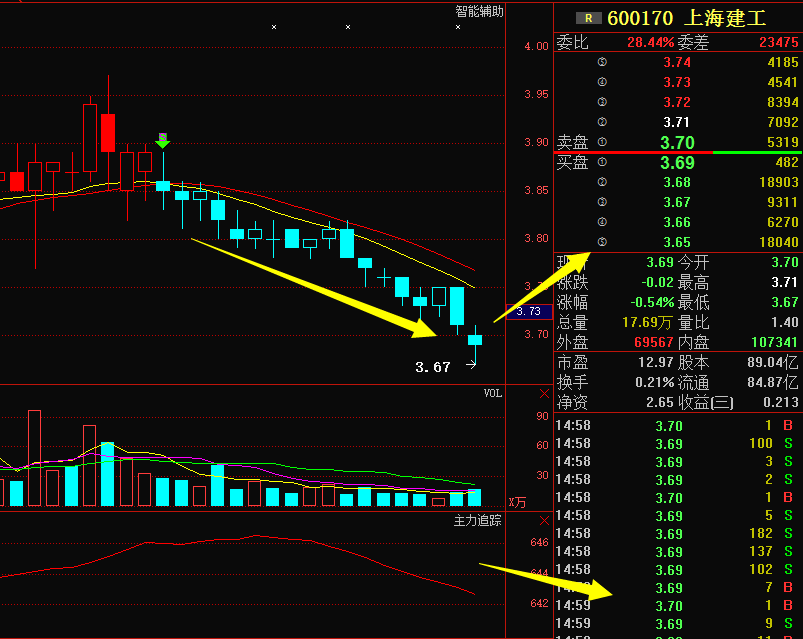This screenshot has width=803, height=639.
Task: Click the 上海建工 stock name title
Action: (x=725, y=17)
